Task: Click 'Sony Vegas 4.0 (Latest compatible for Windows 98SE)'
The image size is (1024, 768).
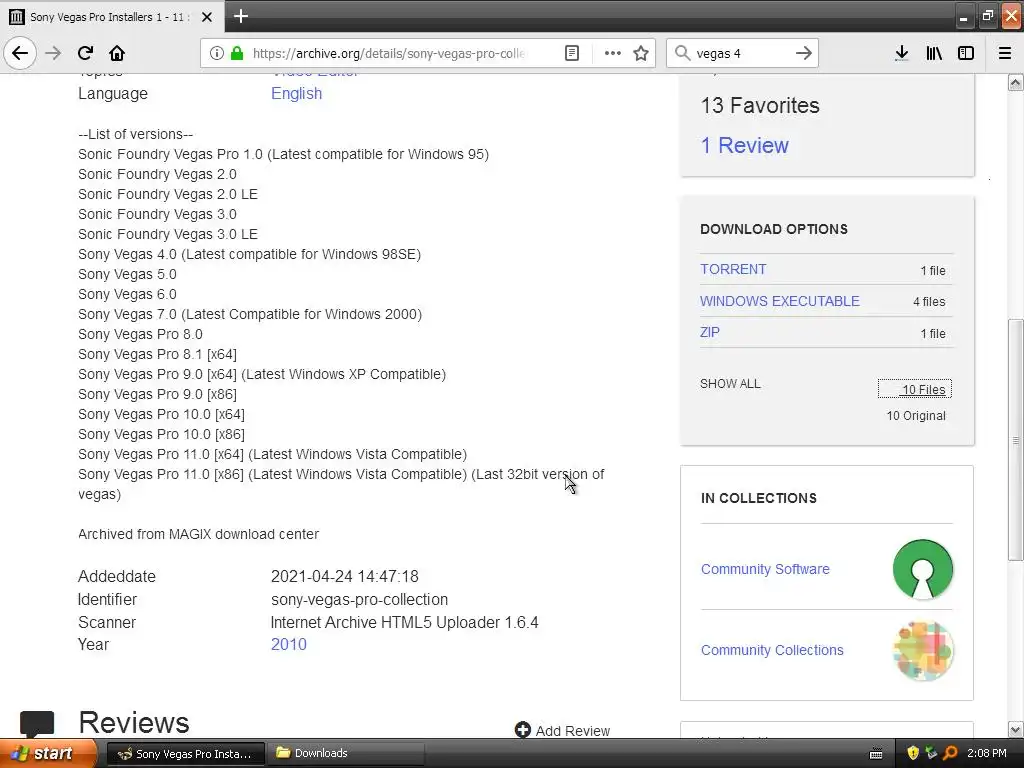Action: (249, 254)
